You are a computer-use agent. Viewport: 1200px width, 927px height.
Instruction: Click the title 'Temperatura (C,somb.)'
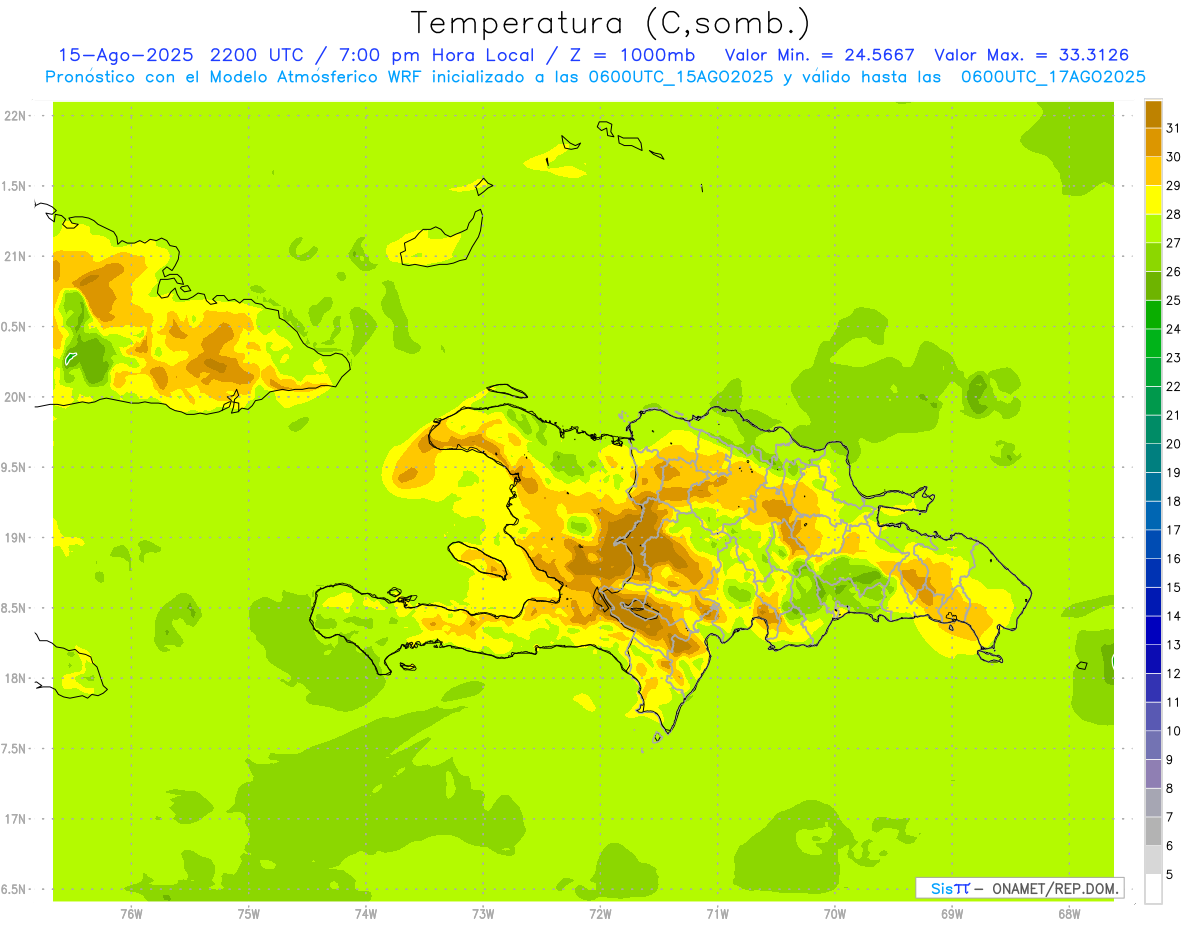pos(611,23)
